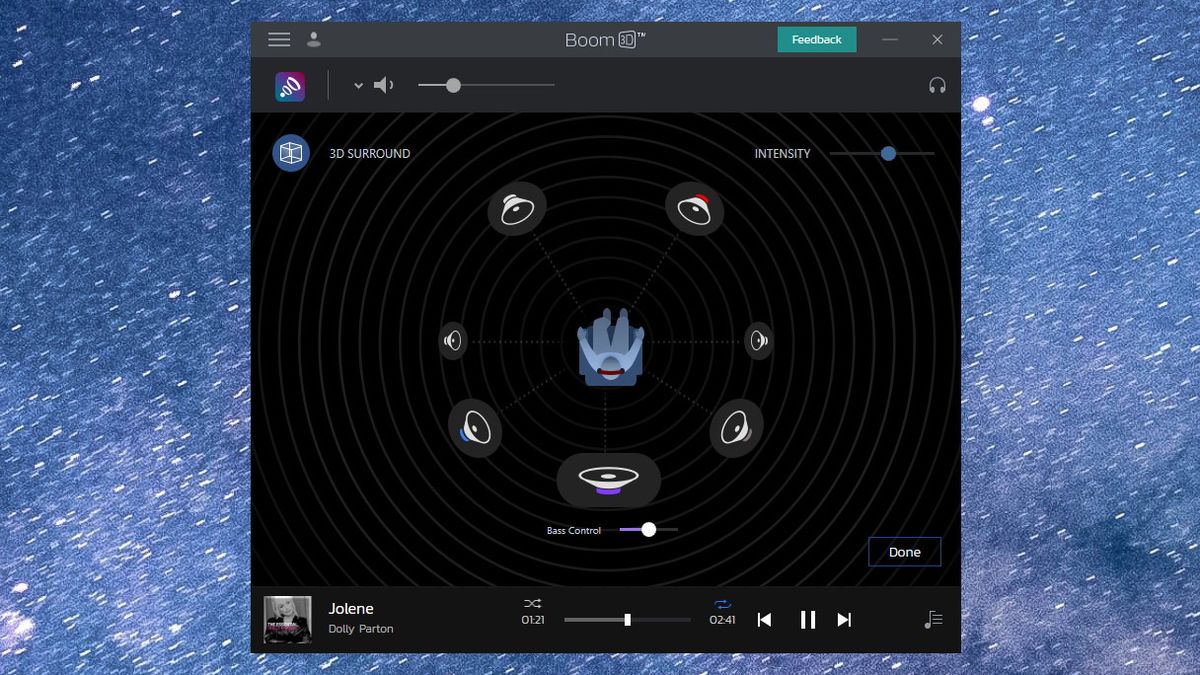Screen dimensions: 1200x675
Task: Open the playlist music note icon
Action: point(932,619)
